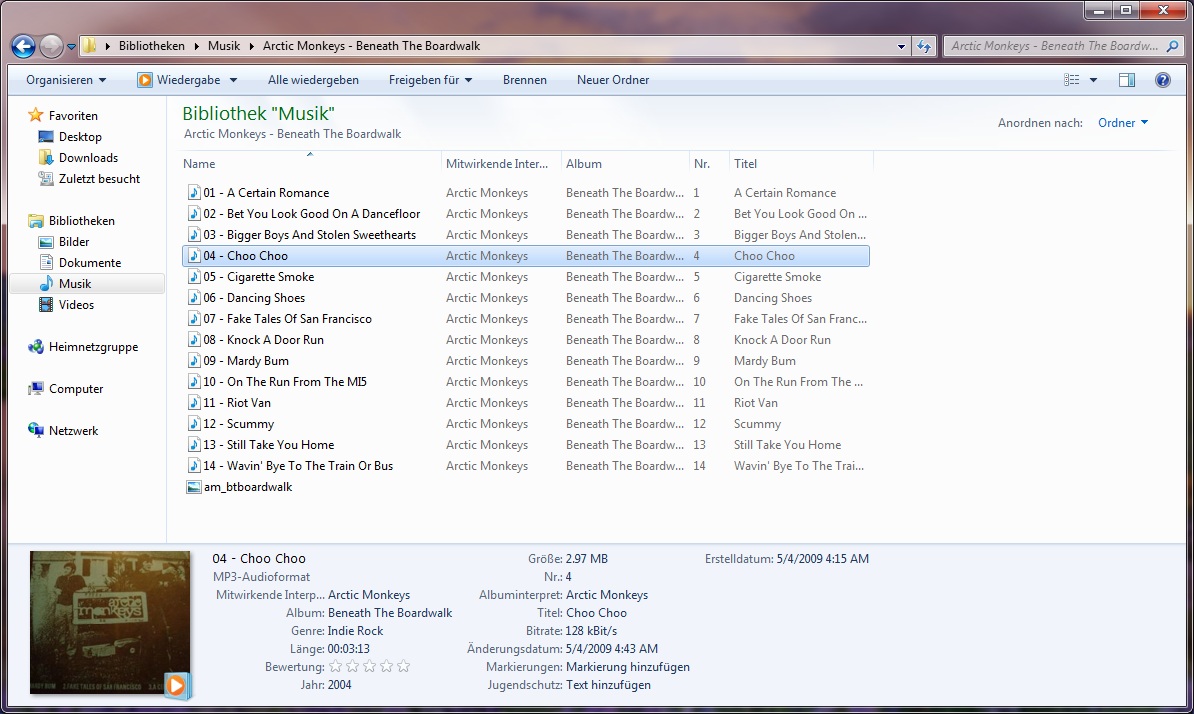Go back with the blue Back arrow
1194x714 pixels.
pyautogui.click(x=24, y=46)
